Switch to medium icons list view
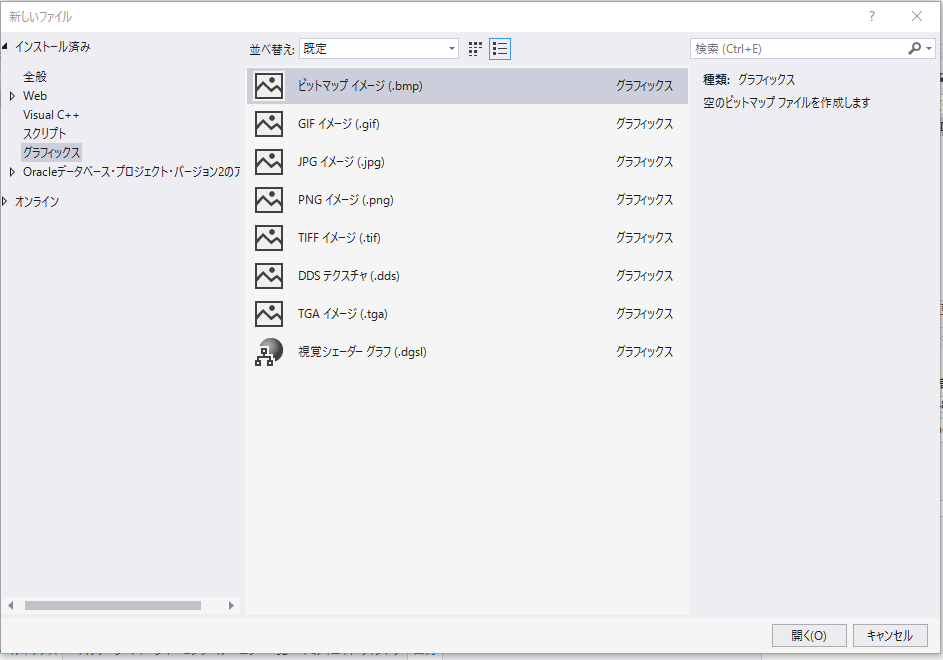Viewport: 943px width, 660px height. [x=500, y=49]
